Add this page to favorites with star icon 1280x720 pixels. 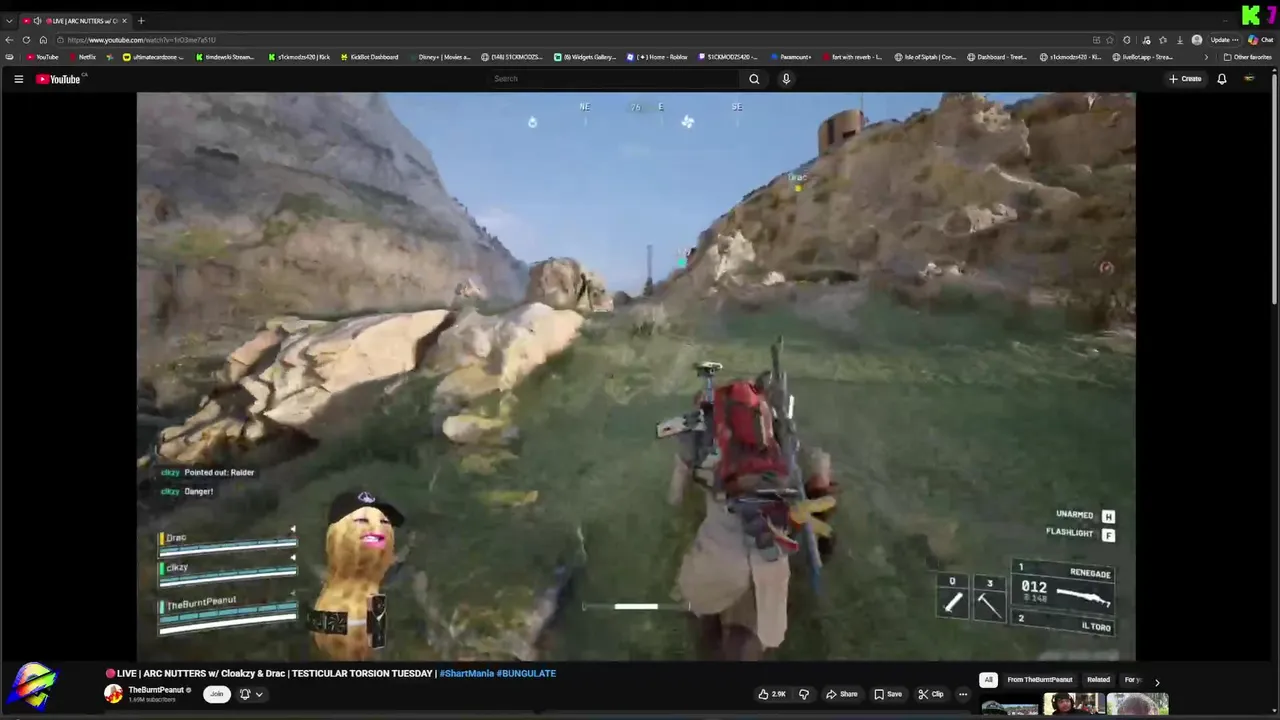(1111, 40)
